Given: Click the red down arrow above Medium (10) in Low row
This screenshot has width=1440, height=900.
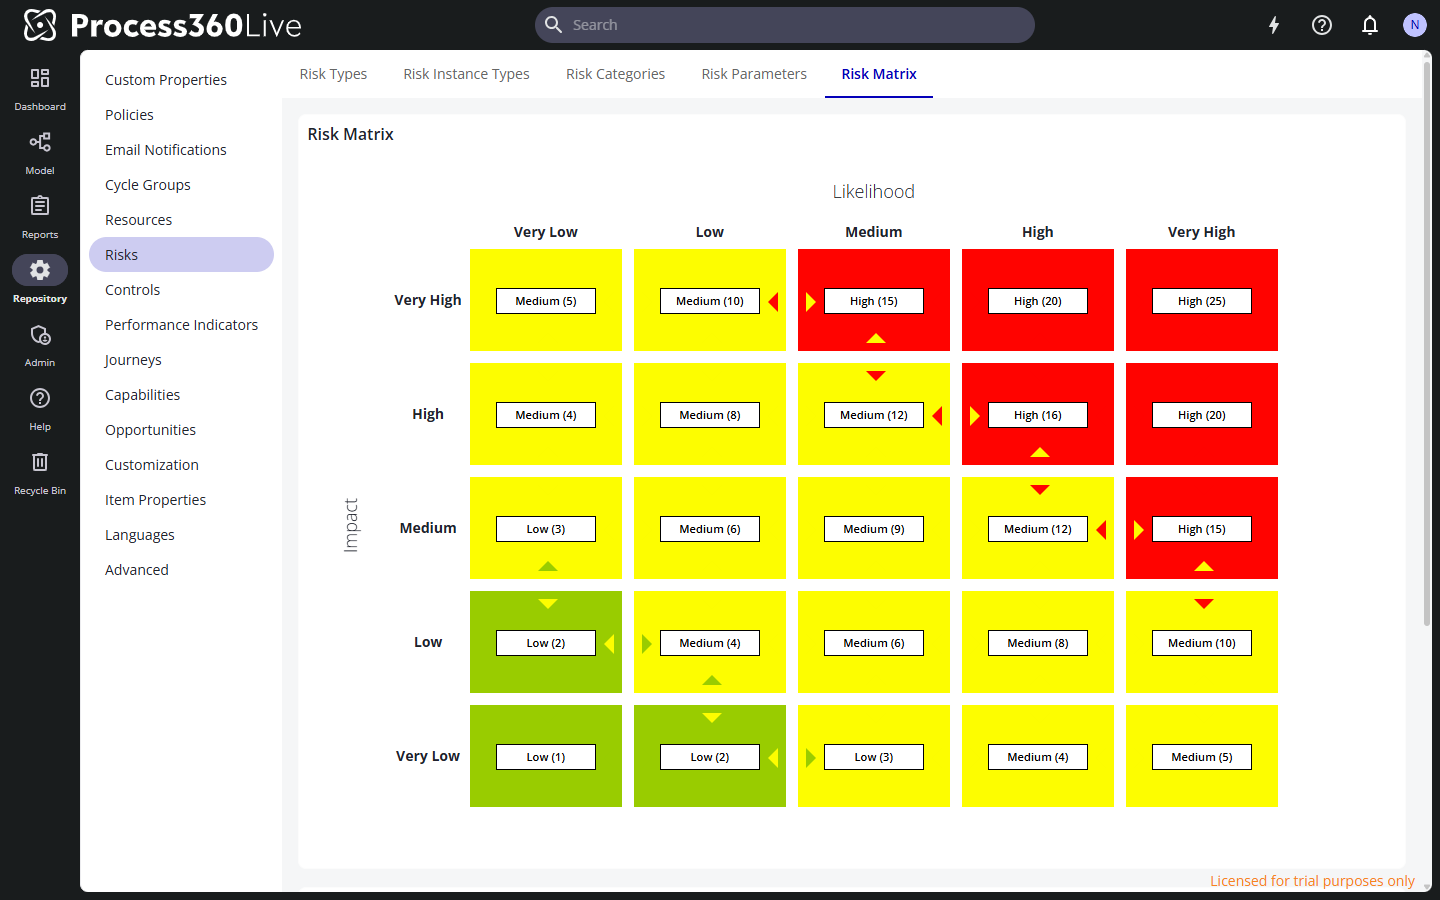Looking at the screenshot, I should pos(1204,604).
